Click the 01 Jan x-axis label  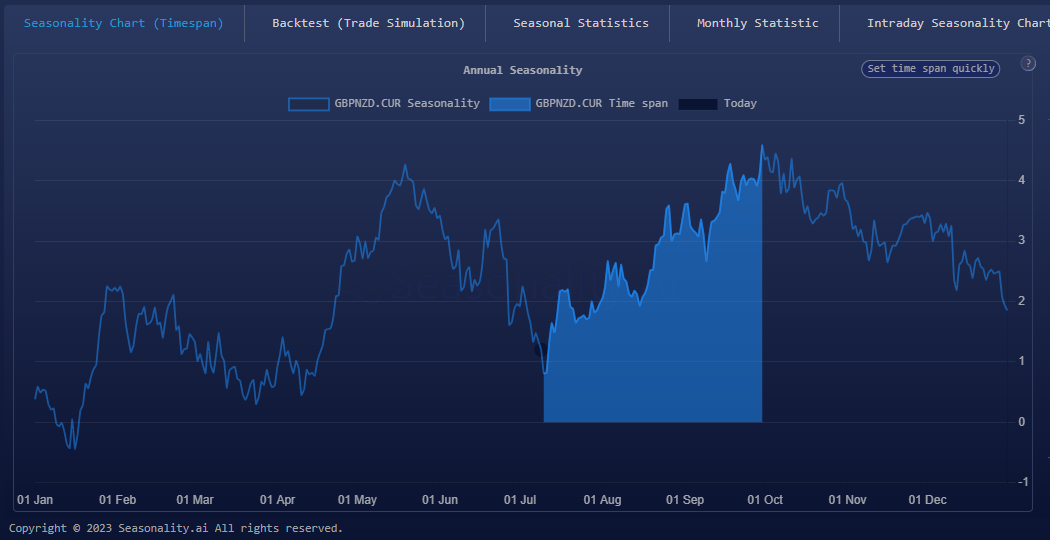pyautogui.click(x=35, y=499)
